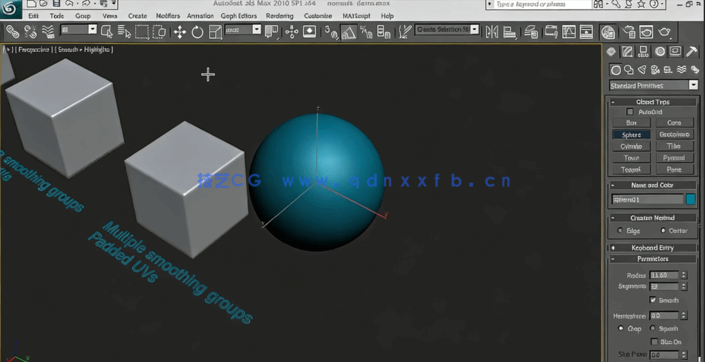Open the Layer Manager
This screenshot has height=362, width=705.
[x=531, y=32]
